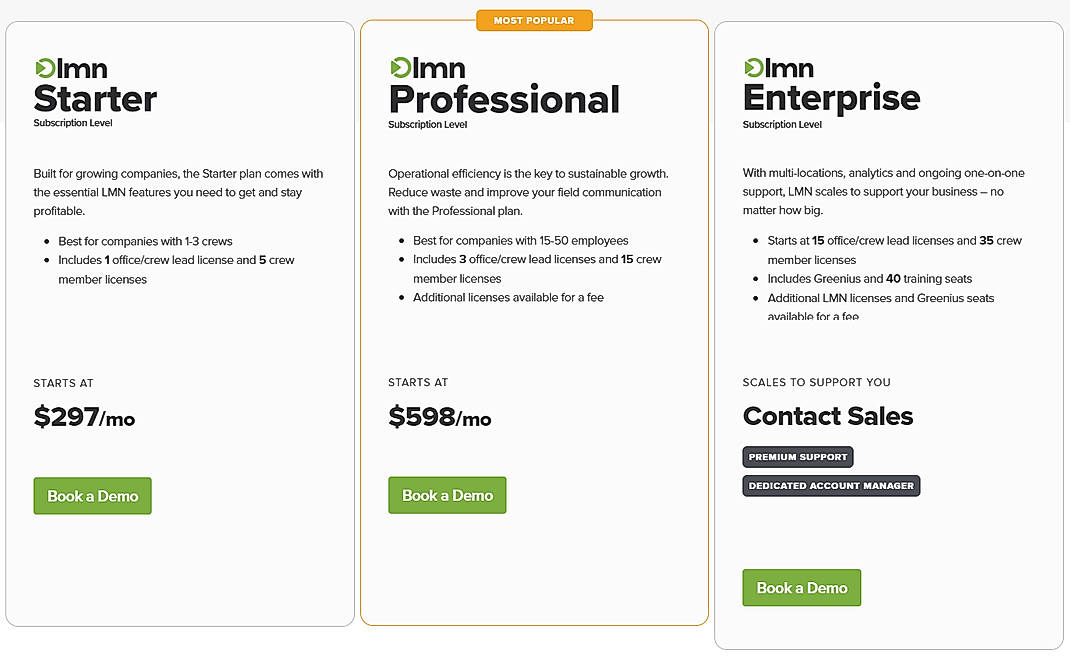Click Book a Demo on the Starter plan
The width and height of the screenshot is (1070, 658).
tap(92, 495)
